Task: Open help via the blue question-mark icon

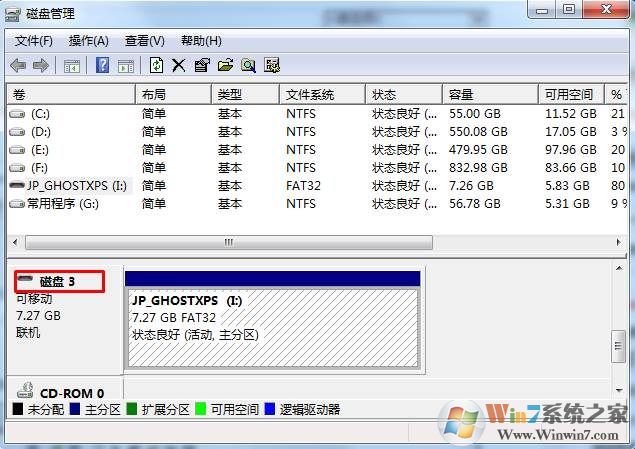Action: [x=102, y=65]
